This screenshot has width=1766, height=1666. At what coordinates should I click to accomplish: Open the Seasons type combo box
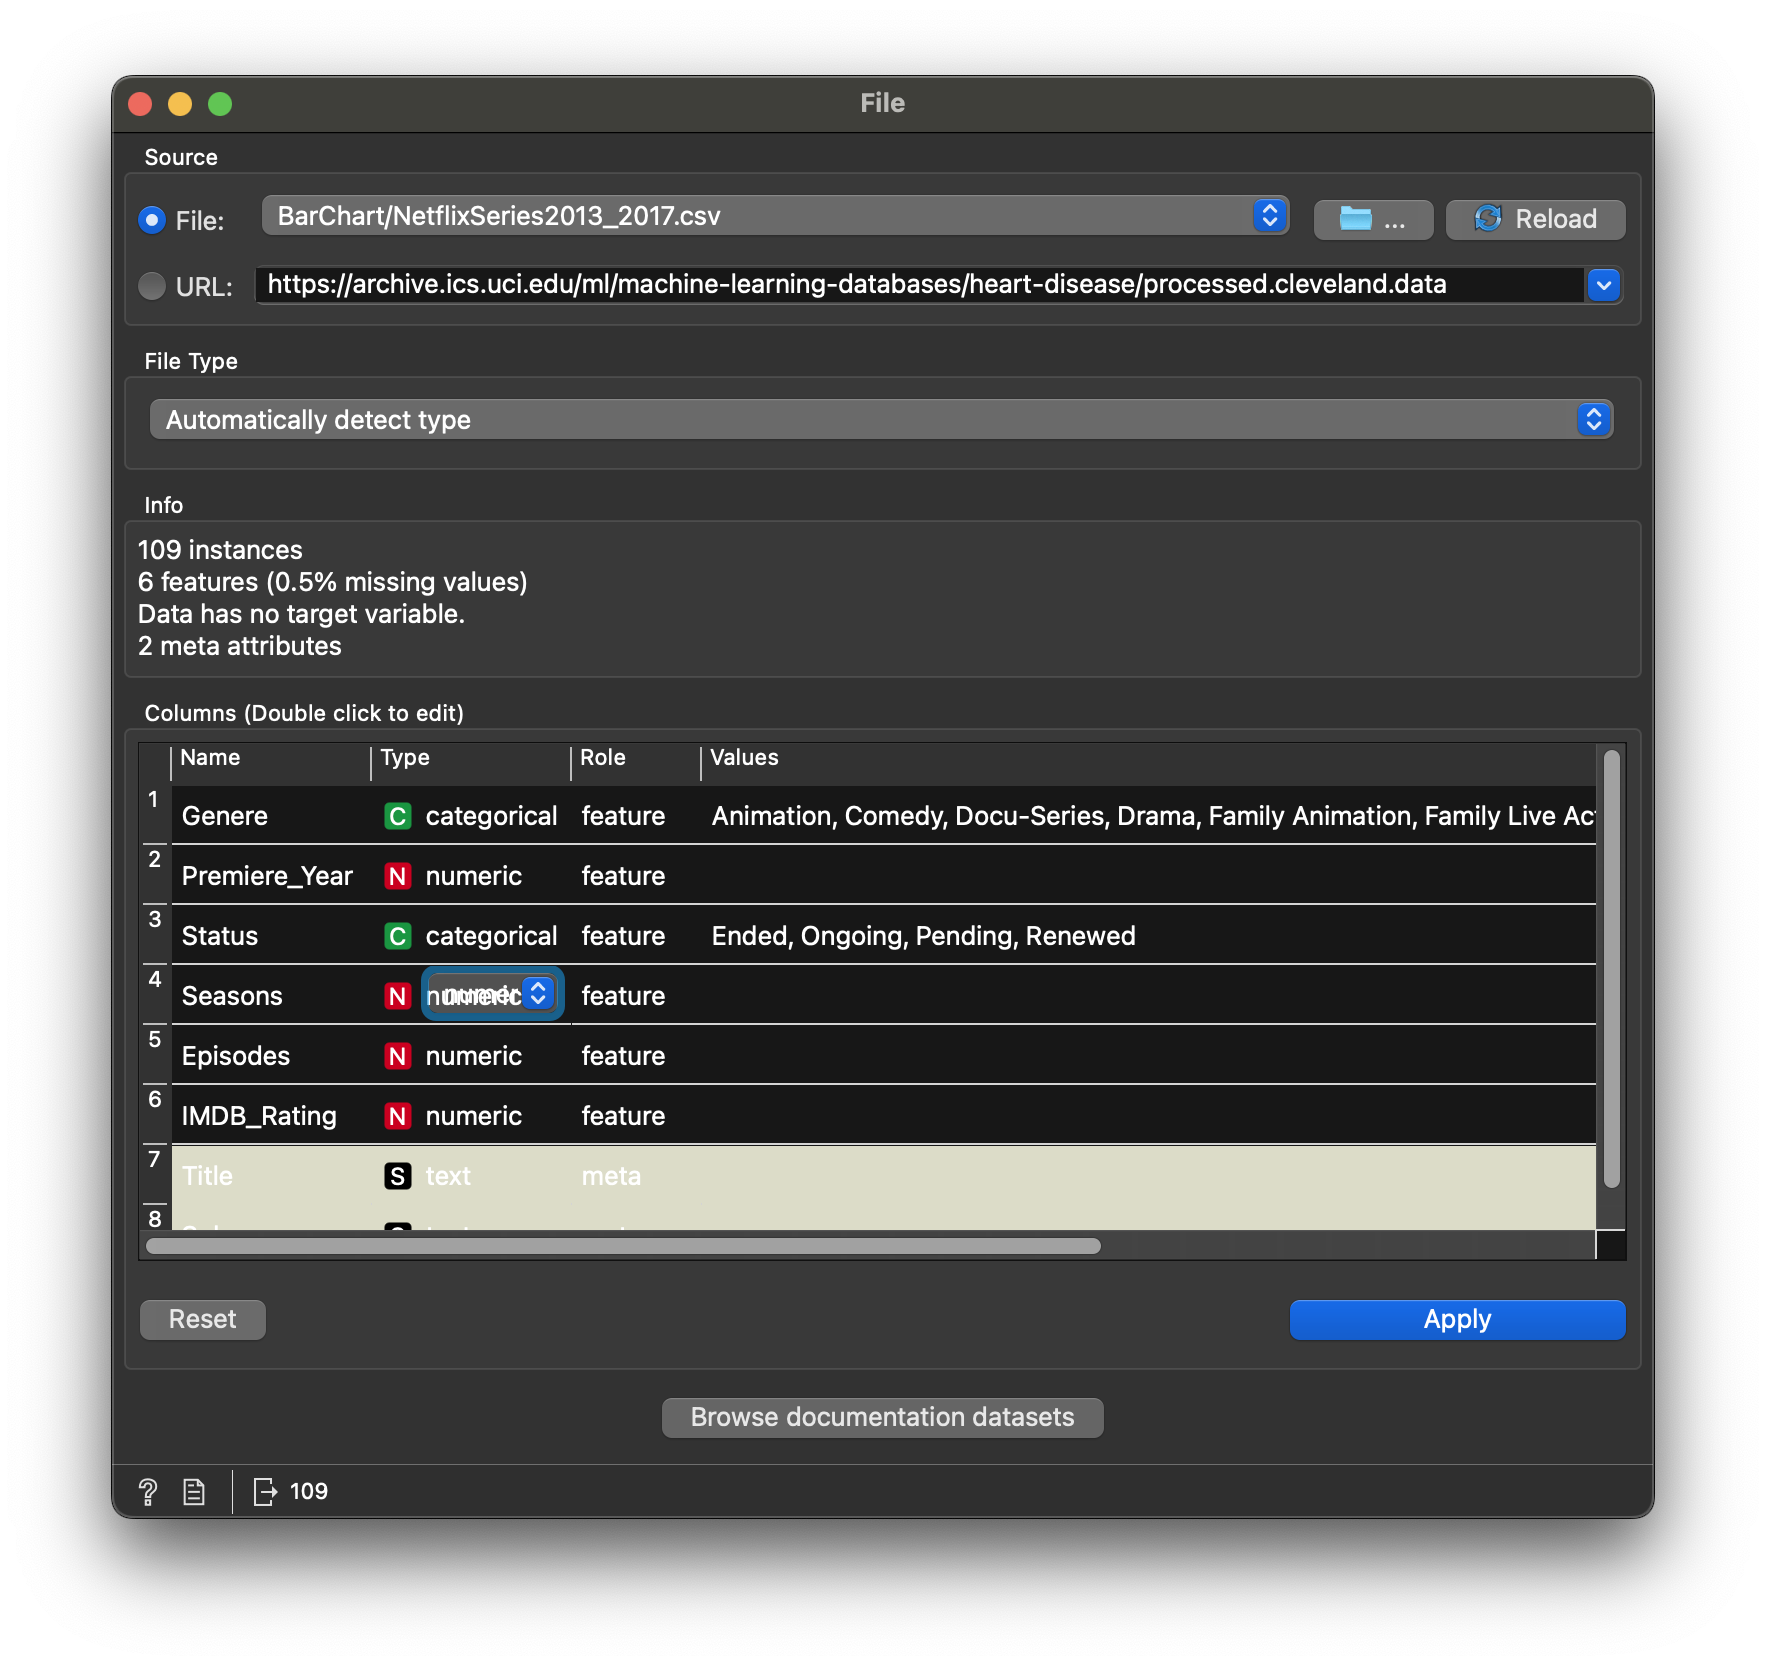(x=492, y=995)
